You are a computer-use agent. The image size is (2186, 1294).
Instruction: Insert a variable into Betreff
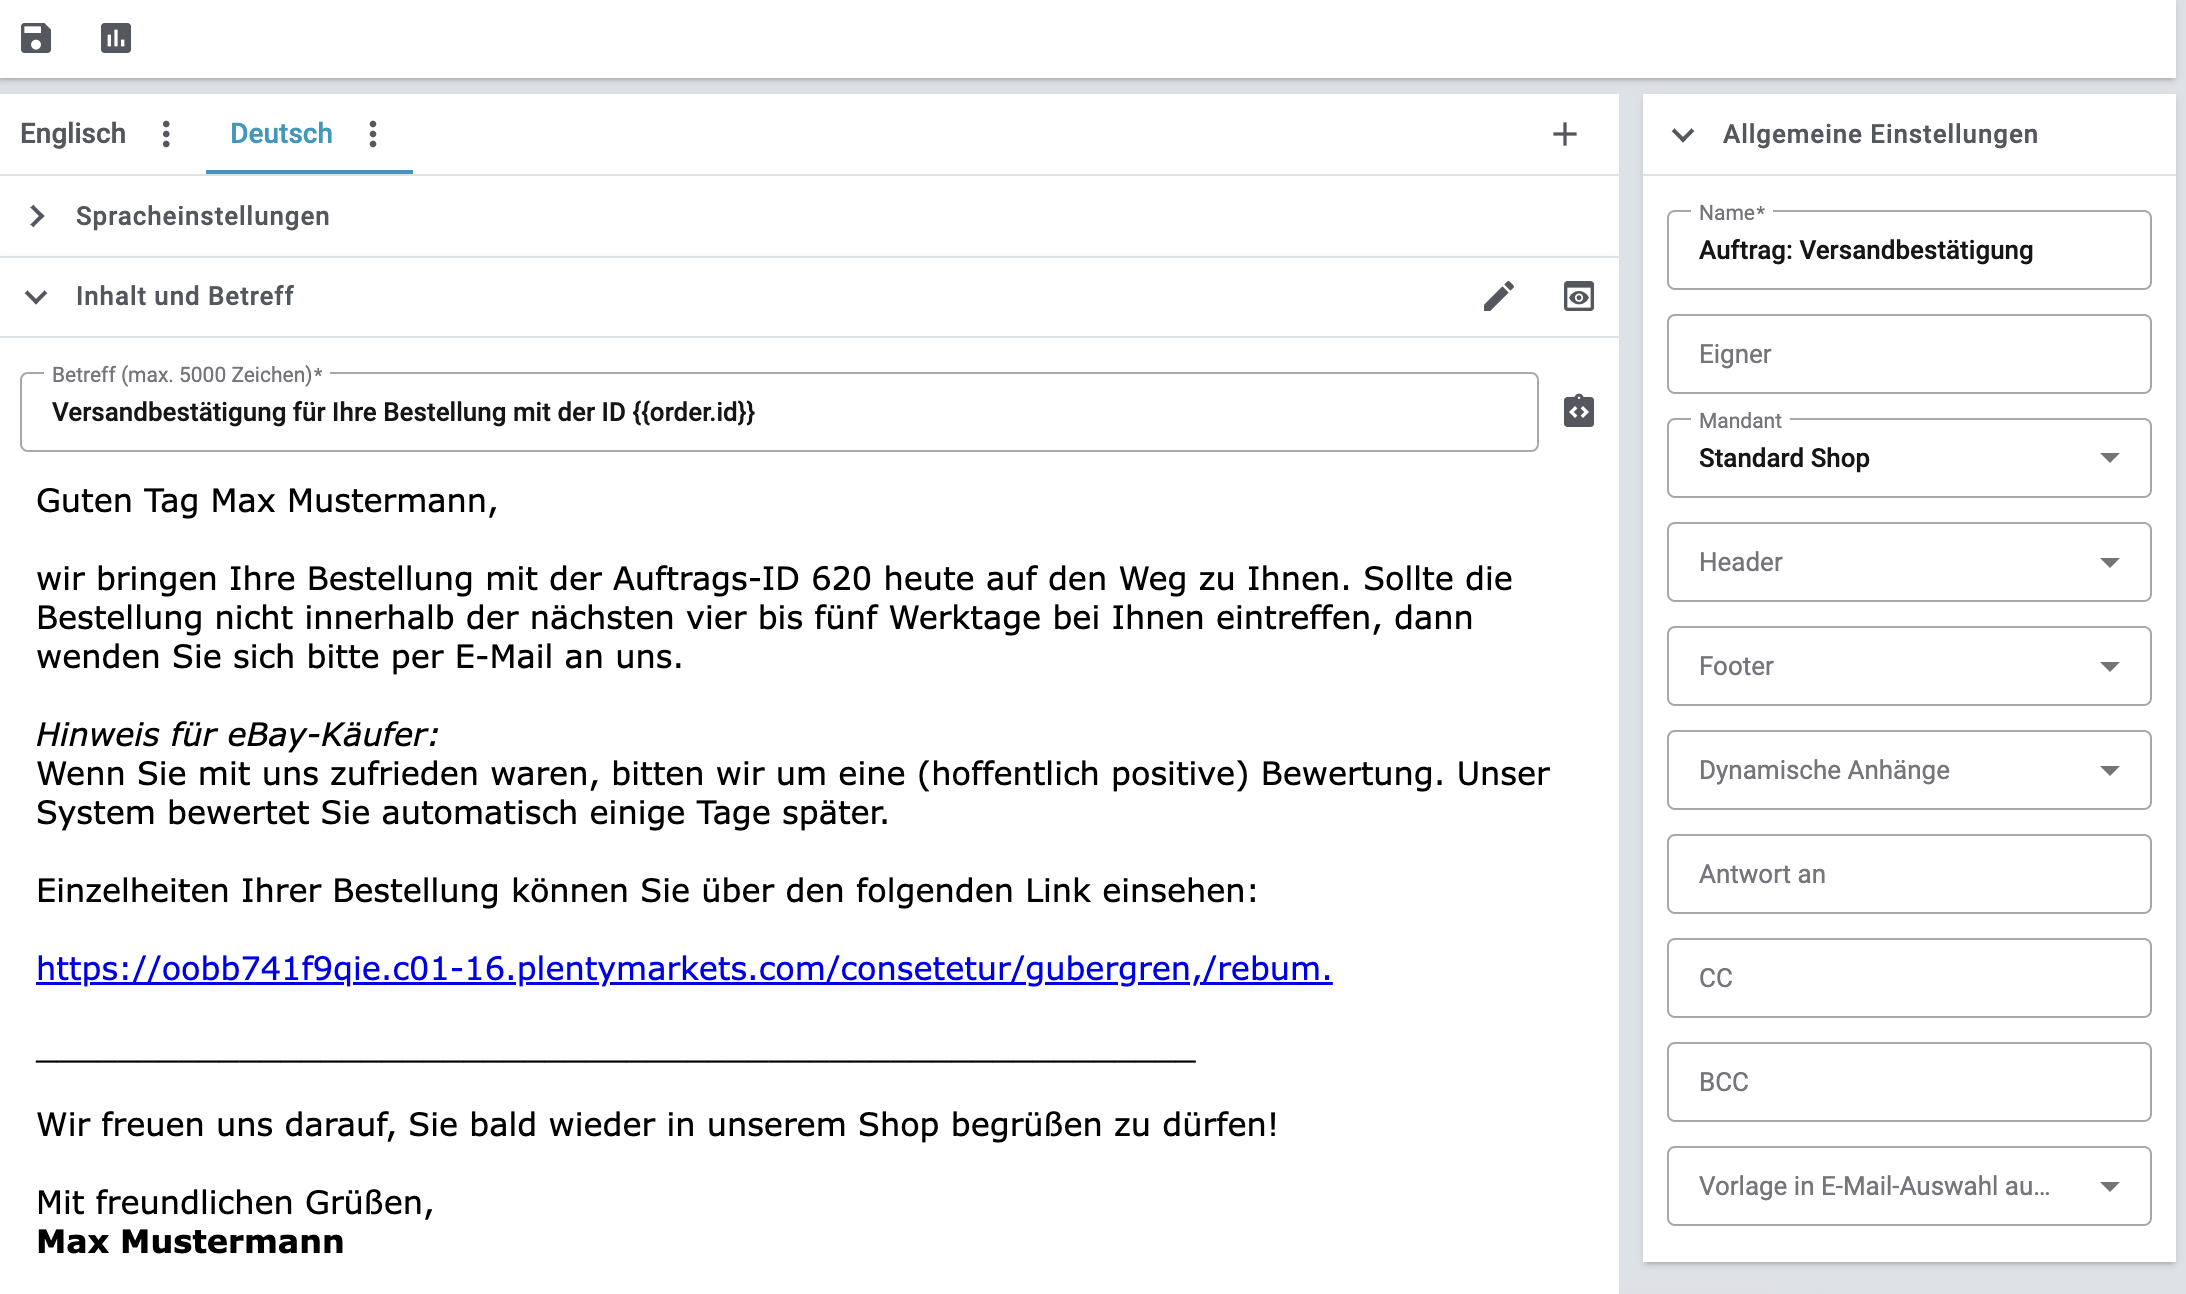pyautogui.click(x=1578, y=411)
